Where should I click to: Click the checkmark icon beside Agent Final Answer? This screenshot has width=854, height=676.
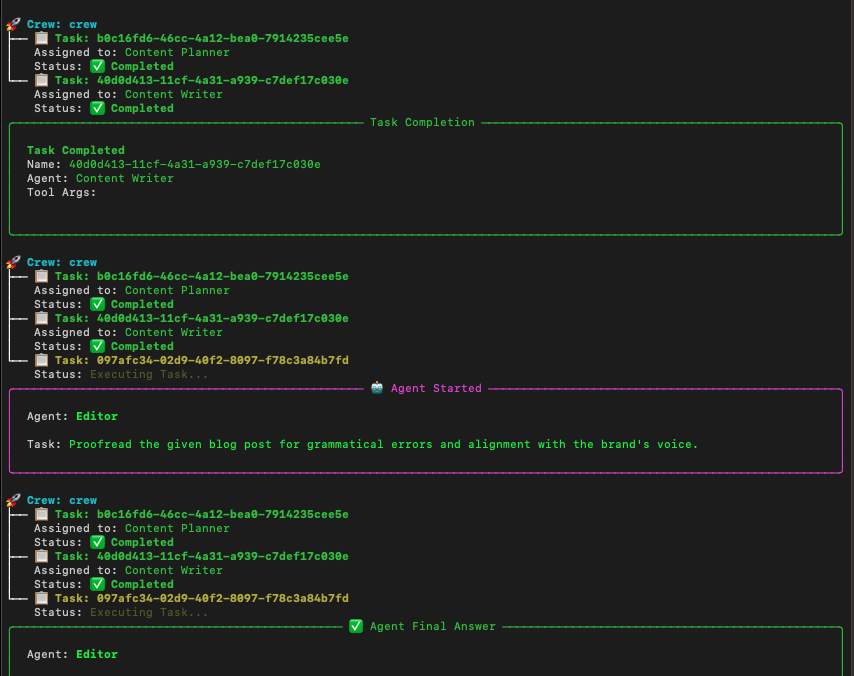pyautogui.click(x=356, y=626)
